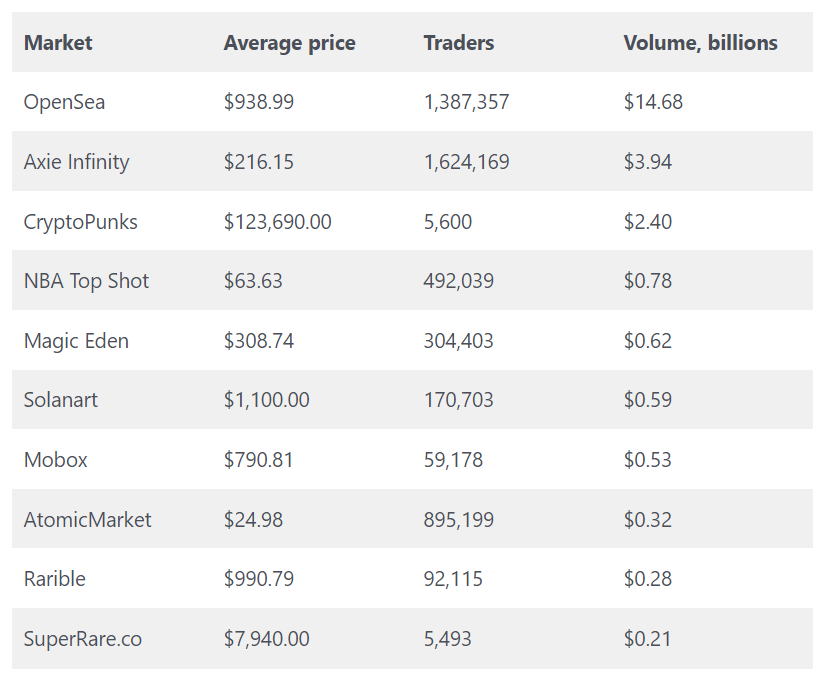Screen dimensions: 826x680
Task: Click the Market column header
Action: pos(58,42)
